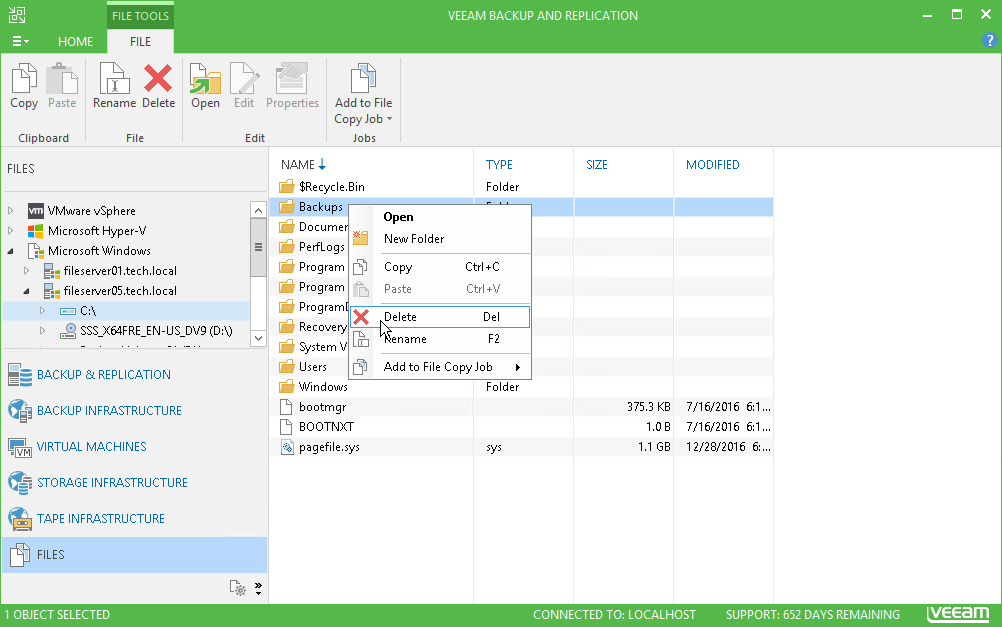Click the pagefile.sys file icon
Viewport: 1002px width, 627px height.
[x=287, y=447]
